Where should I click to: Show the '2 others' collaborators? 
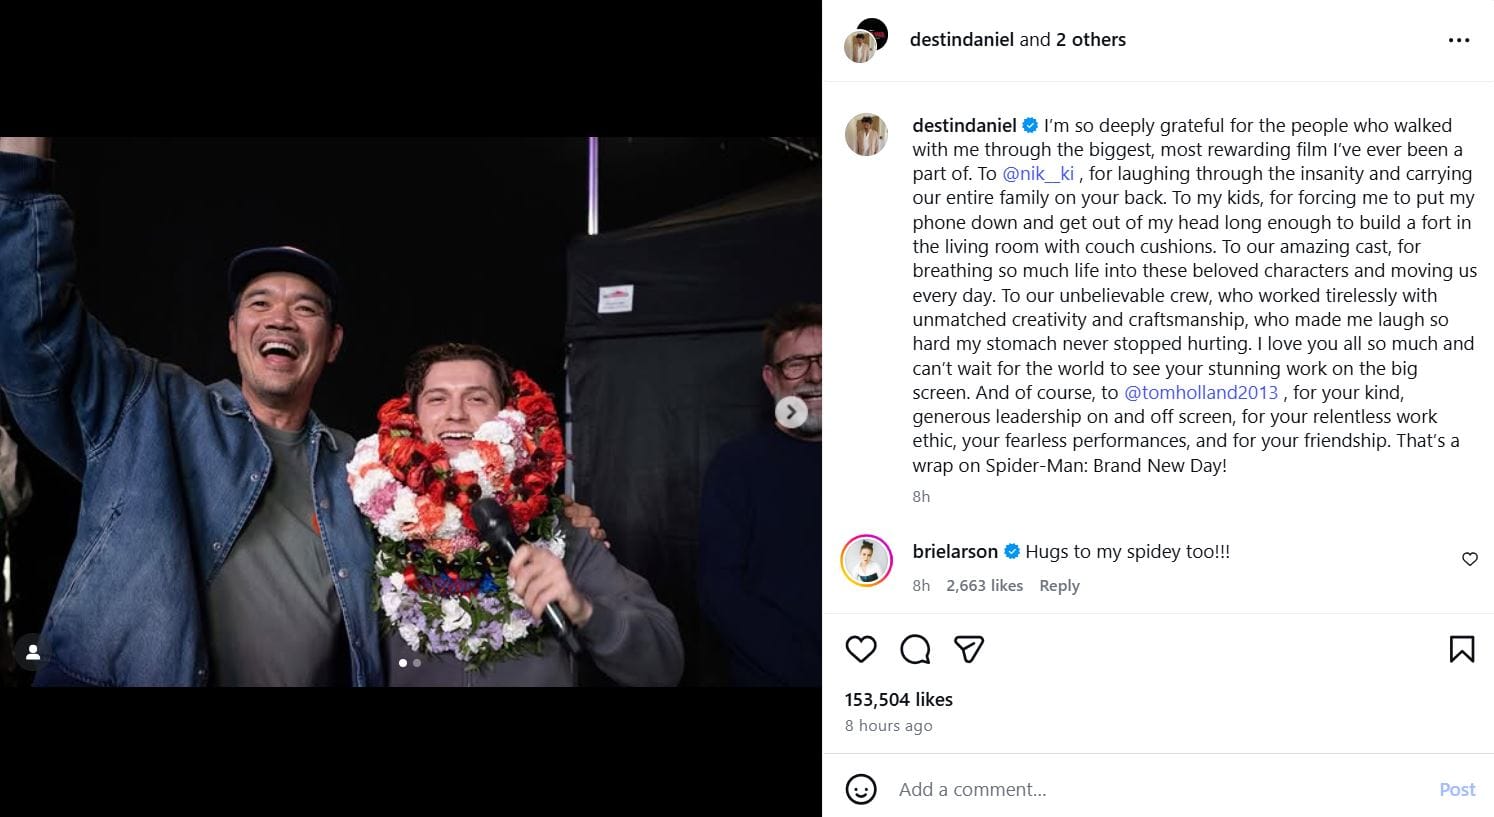click(x=1091, y=39)
